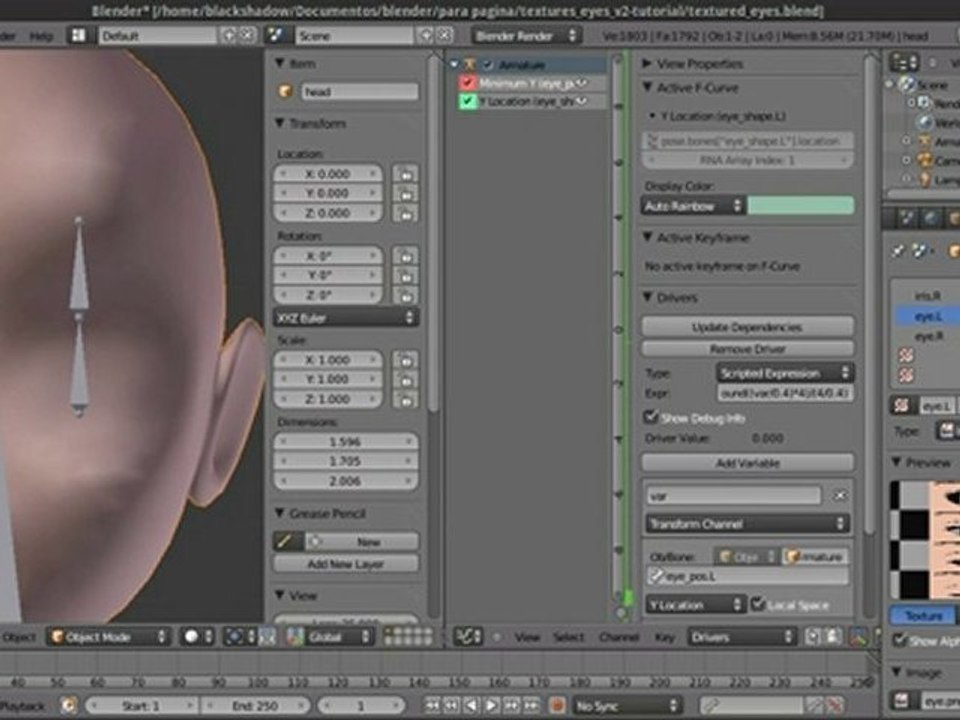Click the Remove Driver button
The image size is (960, 720).
[x=748, y=349]
